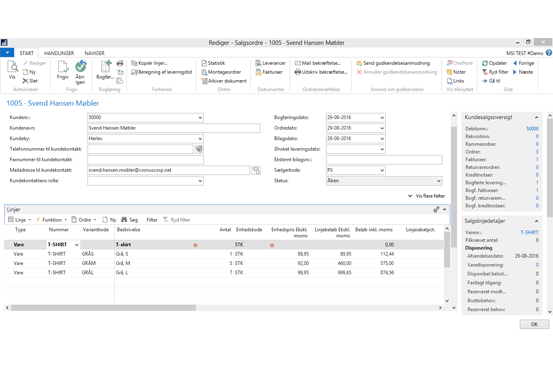The width and height of the screenshot is (553, 369).
Task: Click Ryd filter in ribbon
Action: (x=495, y=72)
